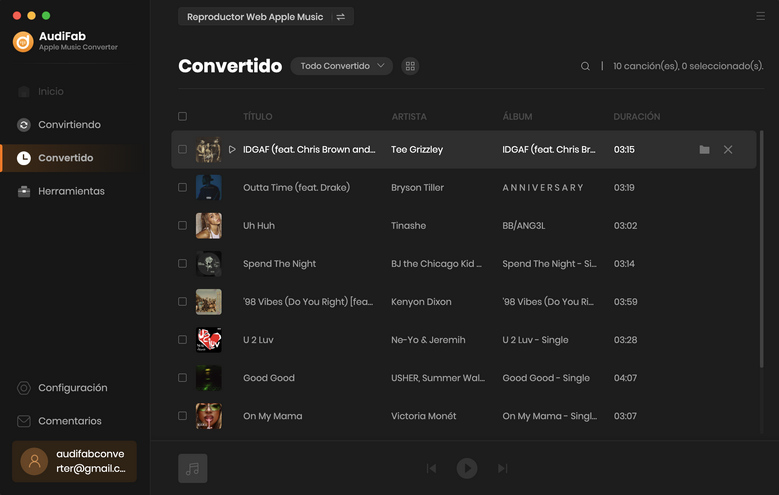Click the switch source arrows icon
Viewport: 779px width, 495px height.
coord(341,17)
